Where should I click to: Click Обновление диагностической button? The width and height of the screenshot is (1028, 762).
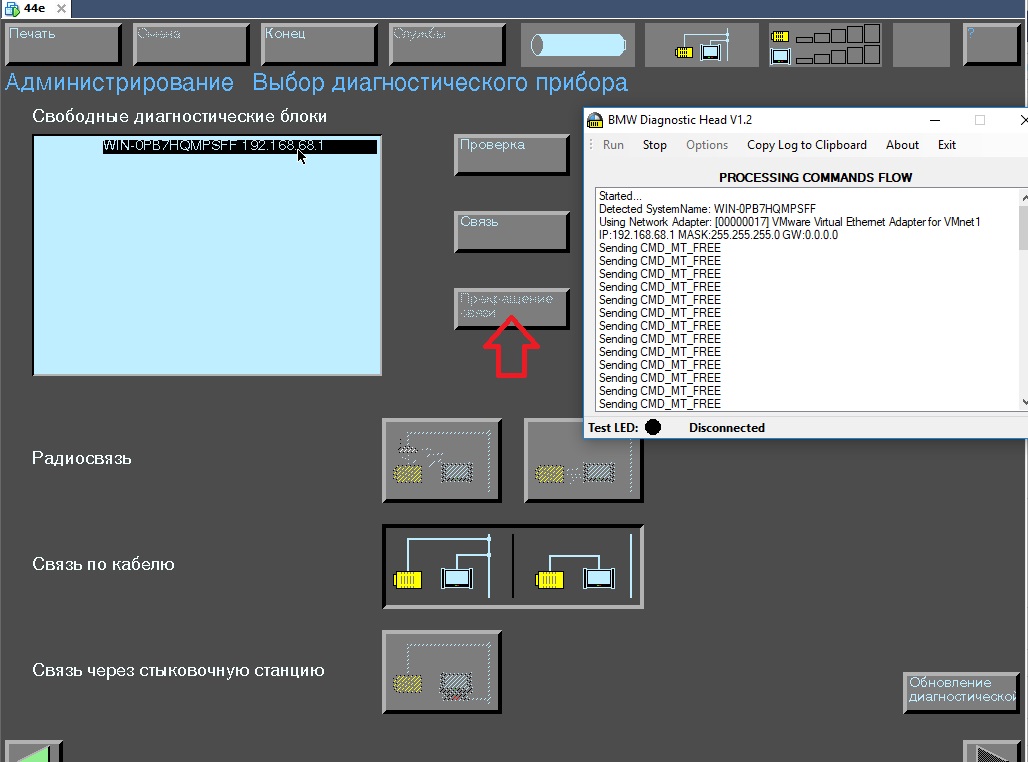[x=961, y=691]
